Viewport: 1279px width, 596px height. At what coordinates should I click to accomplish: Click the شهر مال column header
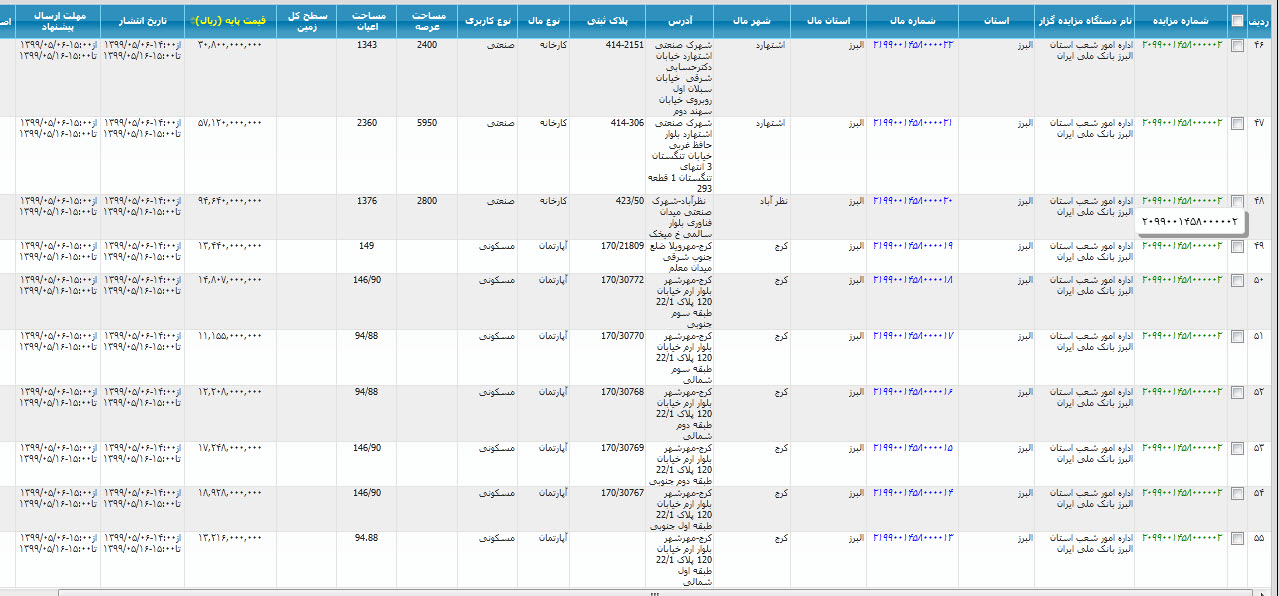750,20
